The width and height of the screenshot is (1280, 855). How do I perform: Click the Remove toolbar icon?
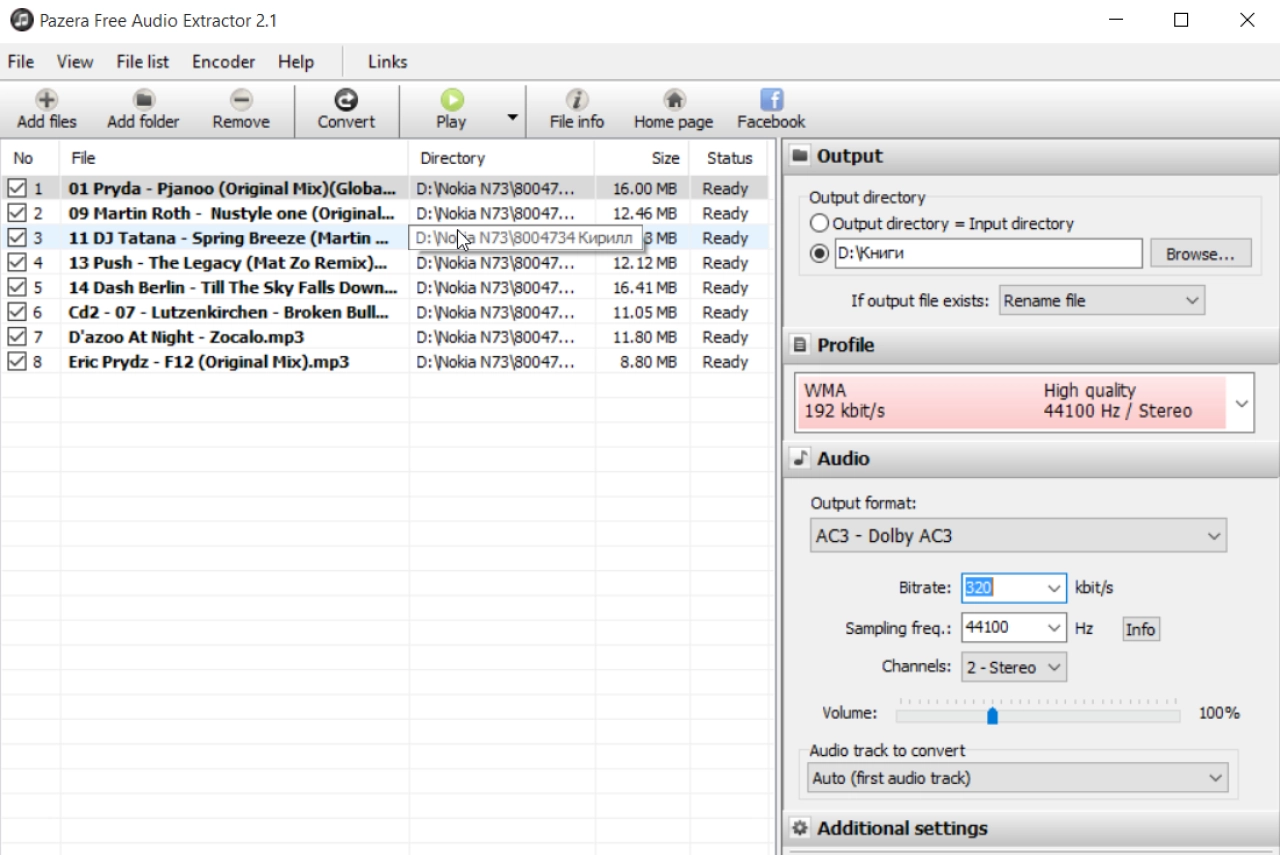point(241,99)
